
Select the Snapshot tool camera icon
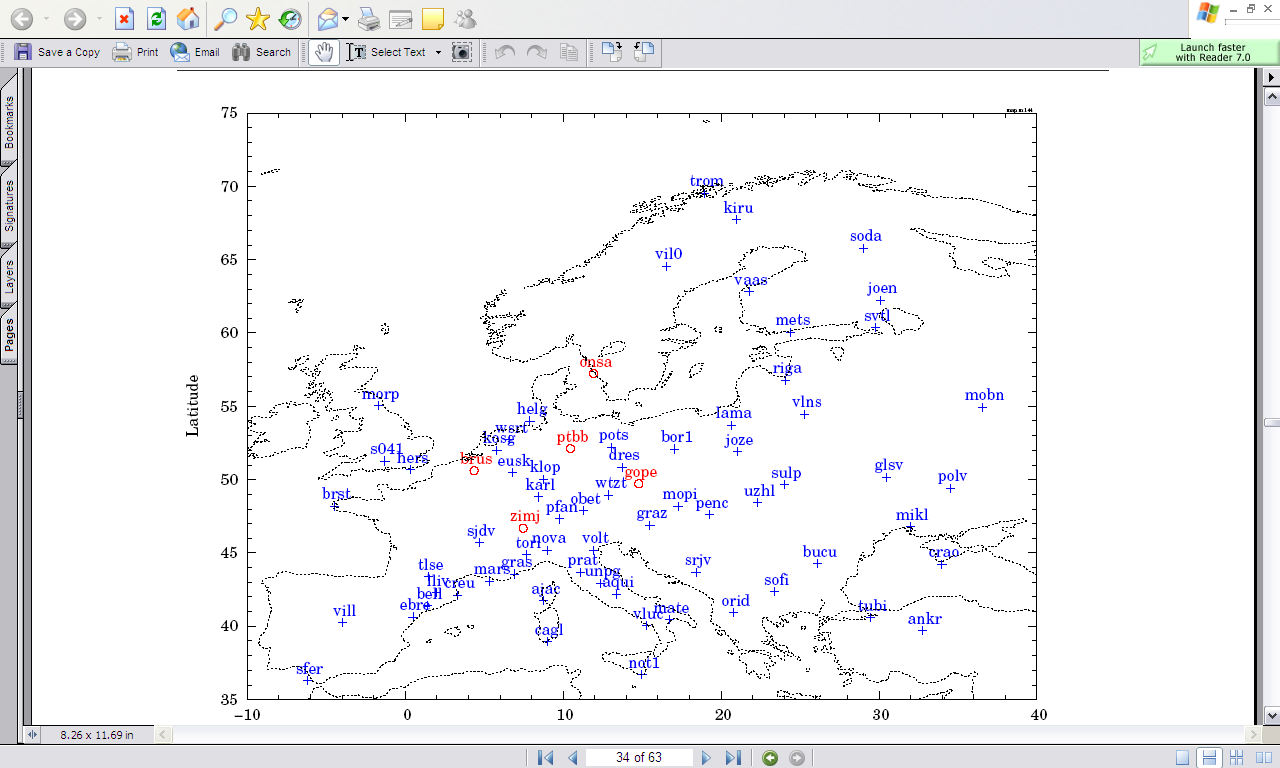[x=461, y=52]
